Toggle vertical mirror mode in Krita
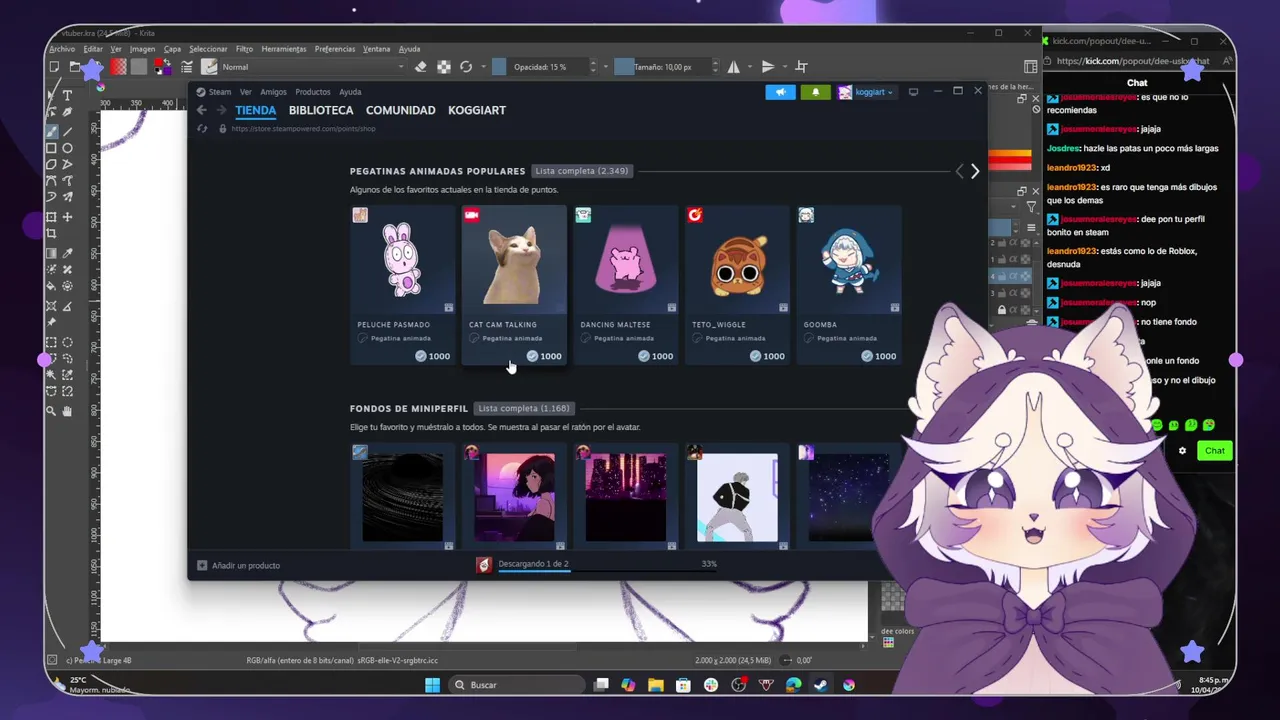 tap(768, 67)
